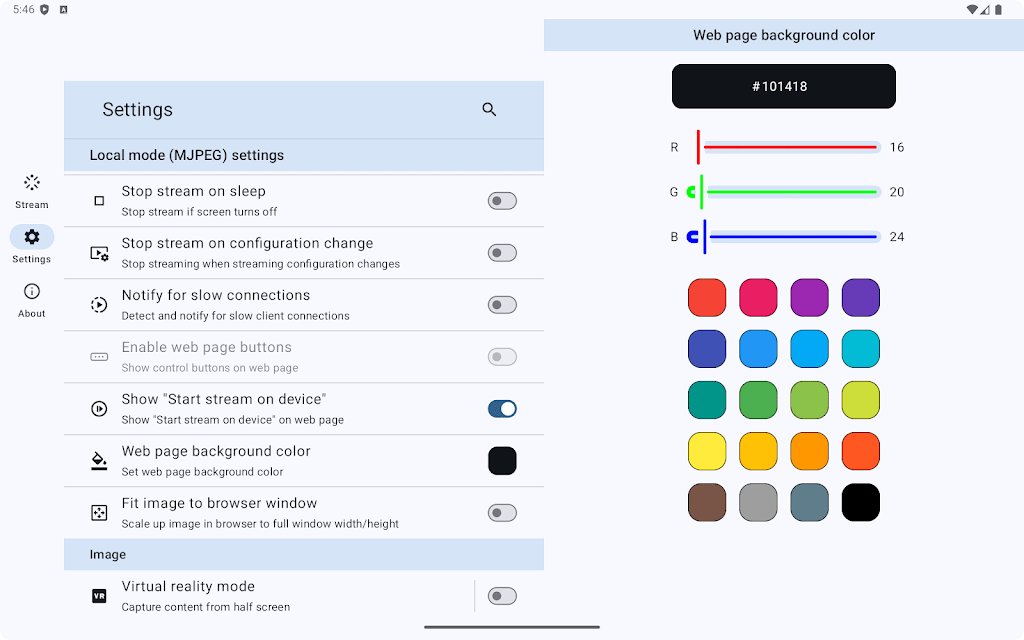Screen dimensions: 1024x640
Task: Toggle Virtual reality mode switch
Action: 502,596
